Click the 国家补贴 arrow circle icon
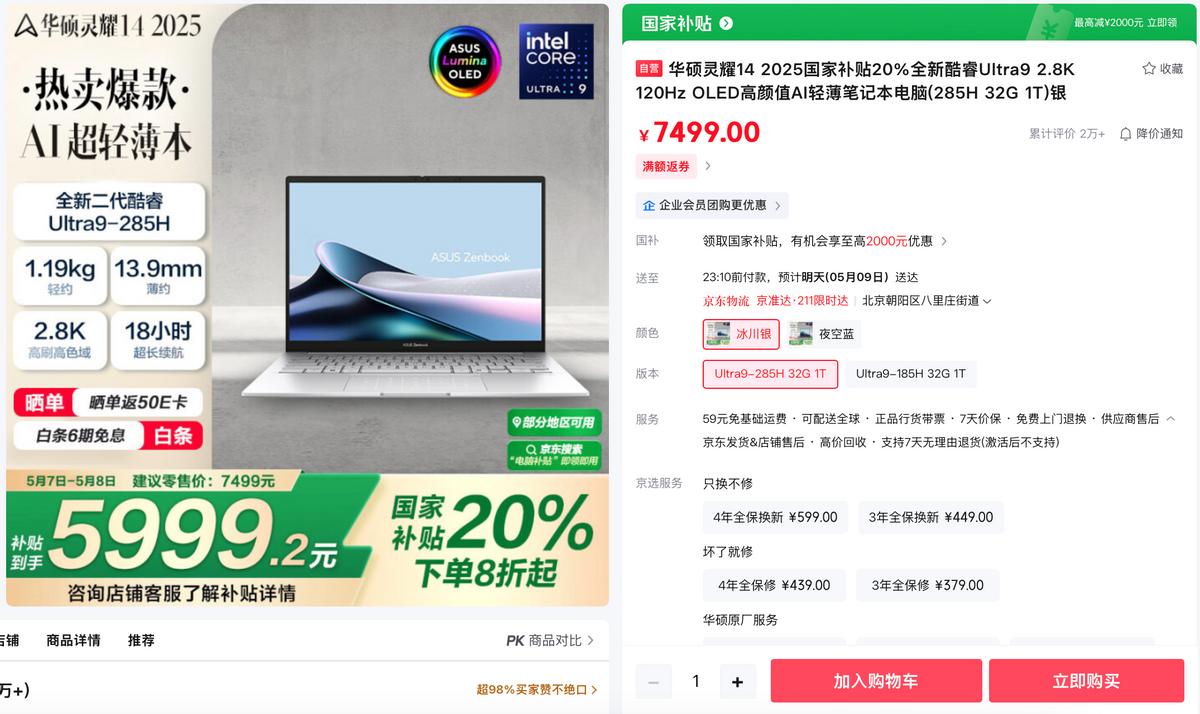This screenshot has width=1200, height=714. coord(726,23)
